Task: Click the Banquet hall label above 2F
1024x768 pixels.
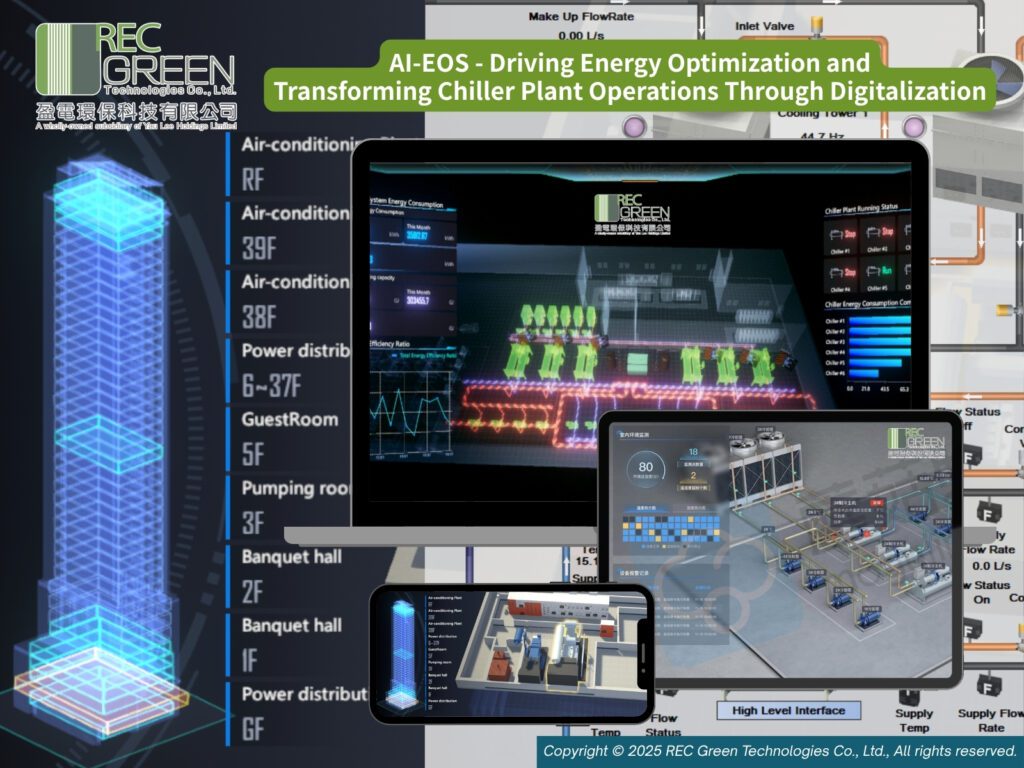Action: click(x=291, y=556)
